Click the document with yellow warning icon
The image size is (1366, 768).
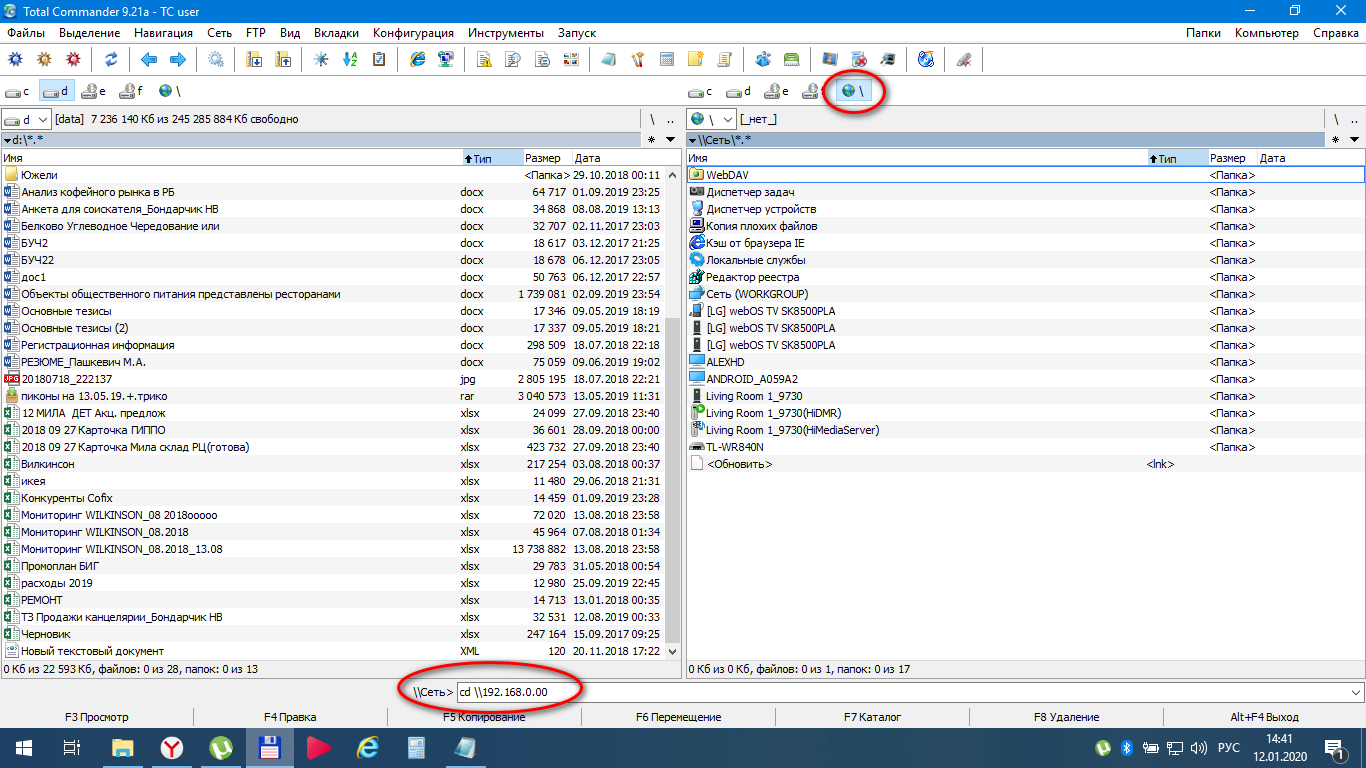(485, 59)
